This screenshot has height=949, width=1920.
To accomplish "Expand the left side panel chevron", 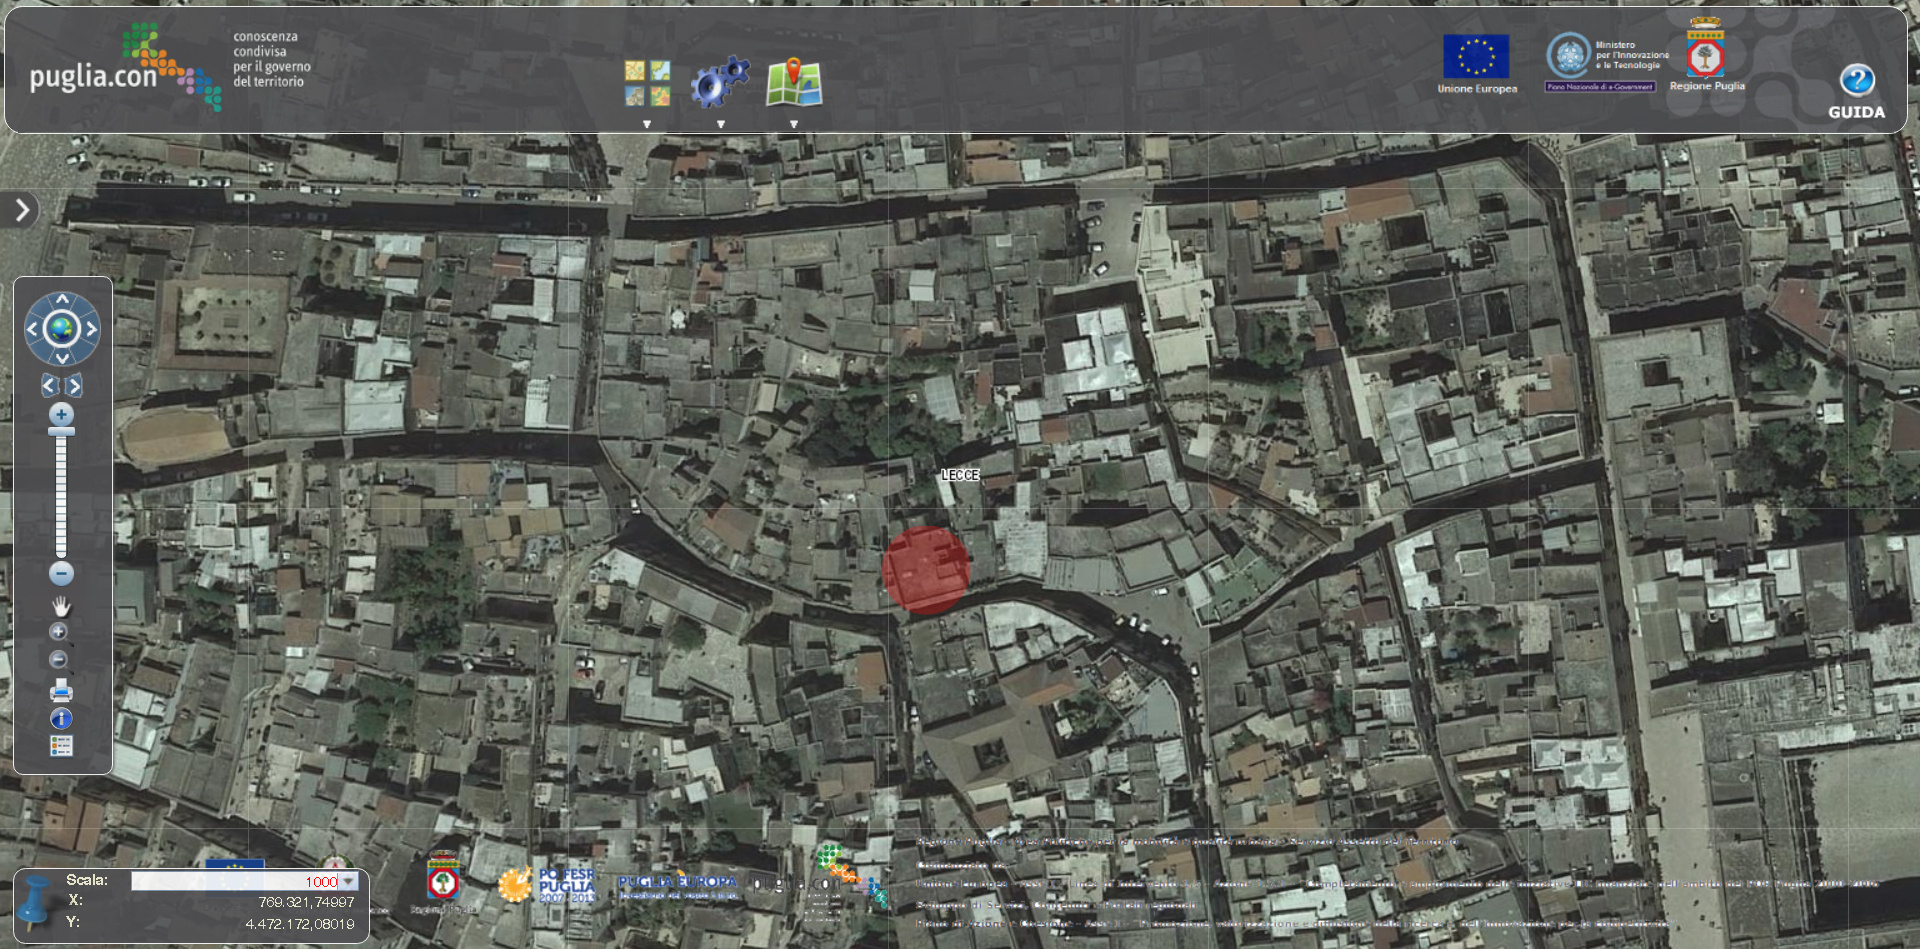I will (x=21, y=209).
